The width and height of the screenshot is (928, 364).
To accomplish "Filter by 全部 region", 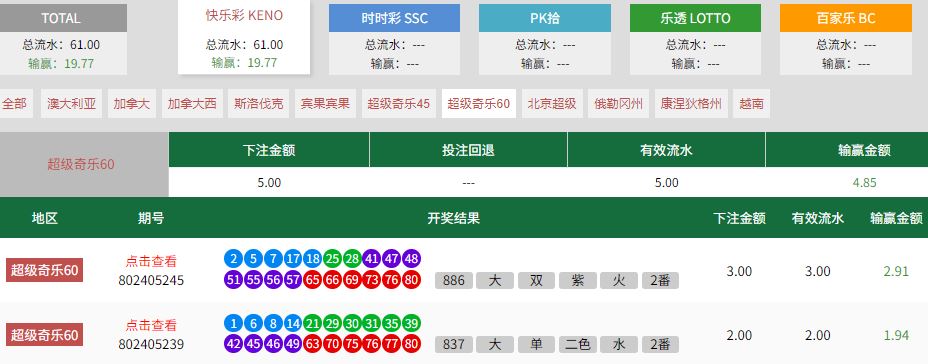I will pos(16,104).
